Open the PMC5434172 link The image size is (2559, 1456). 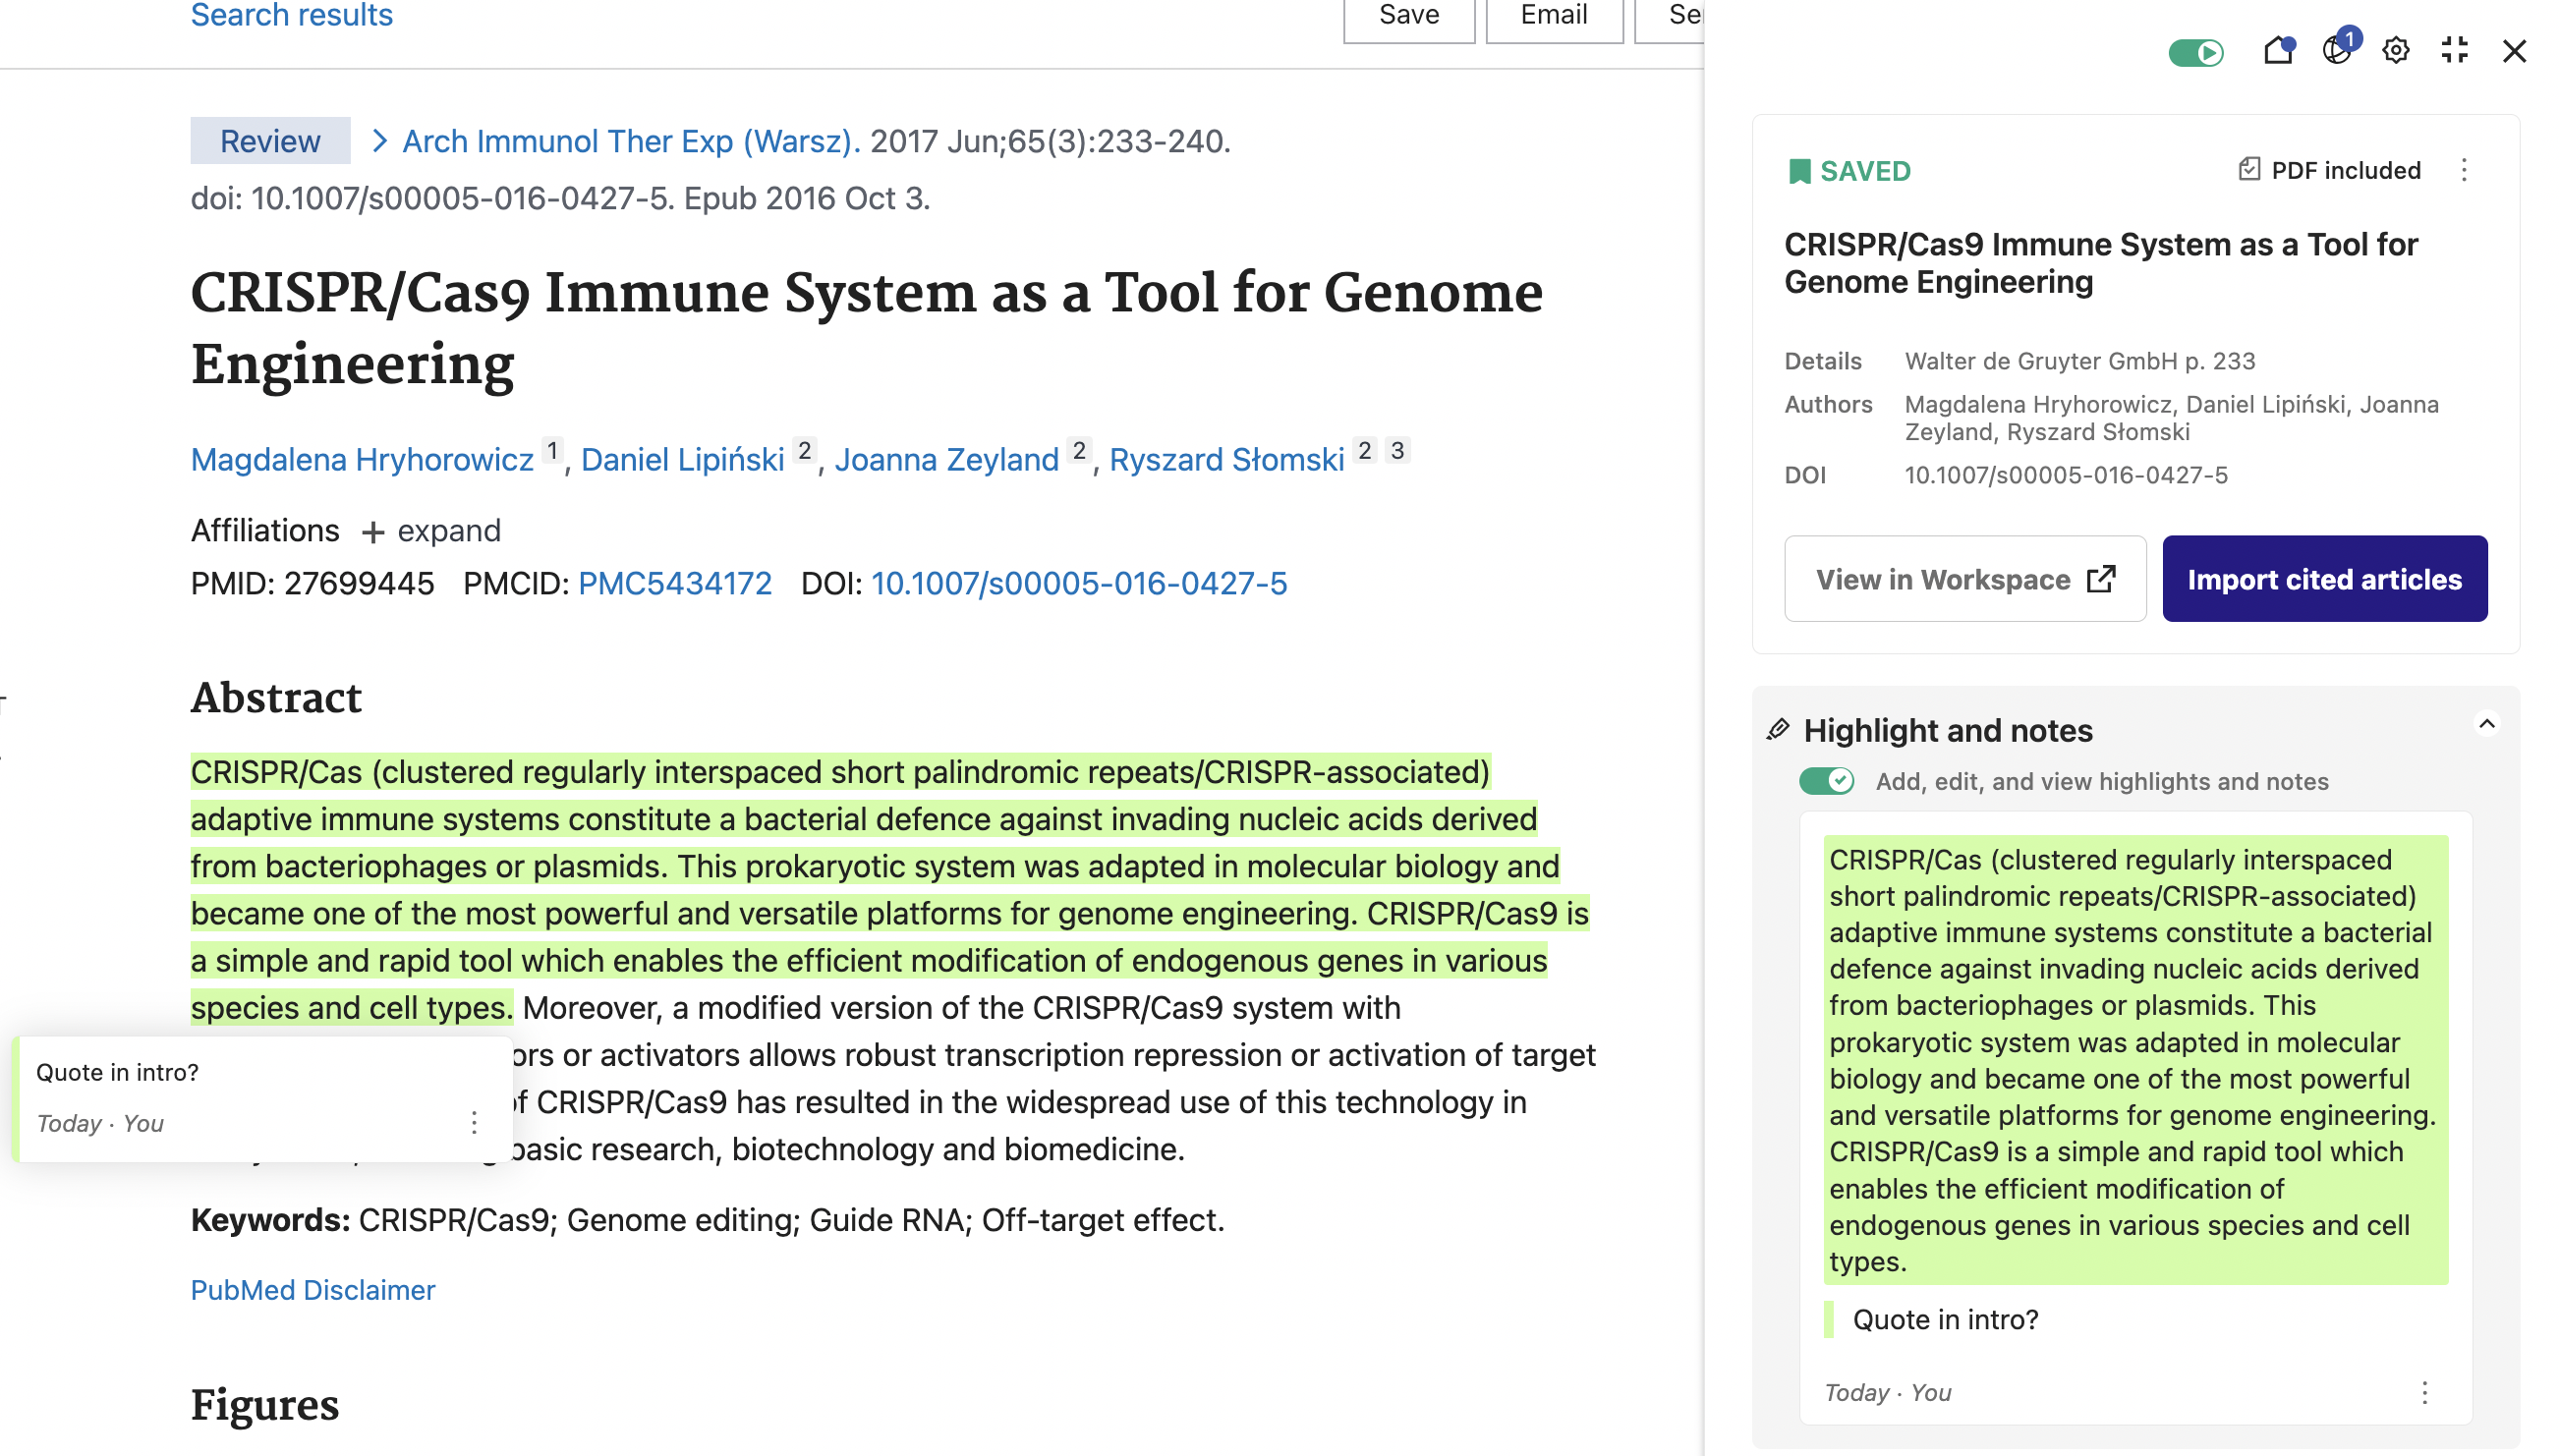675,584
